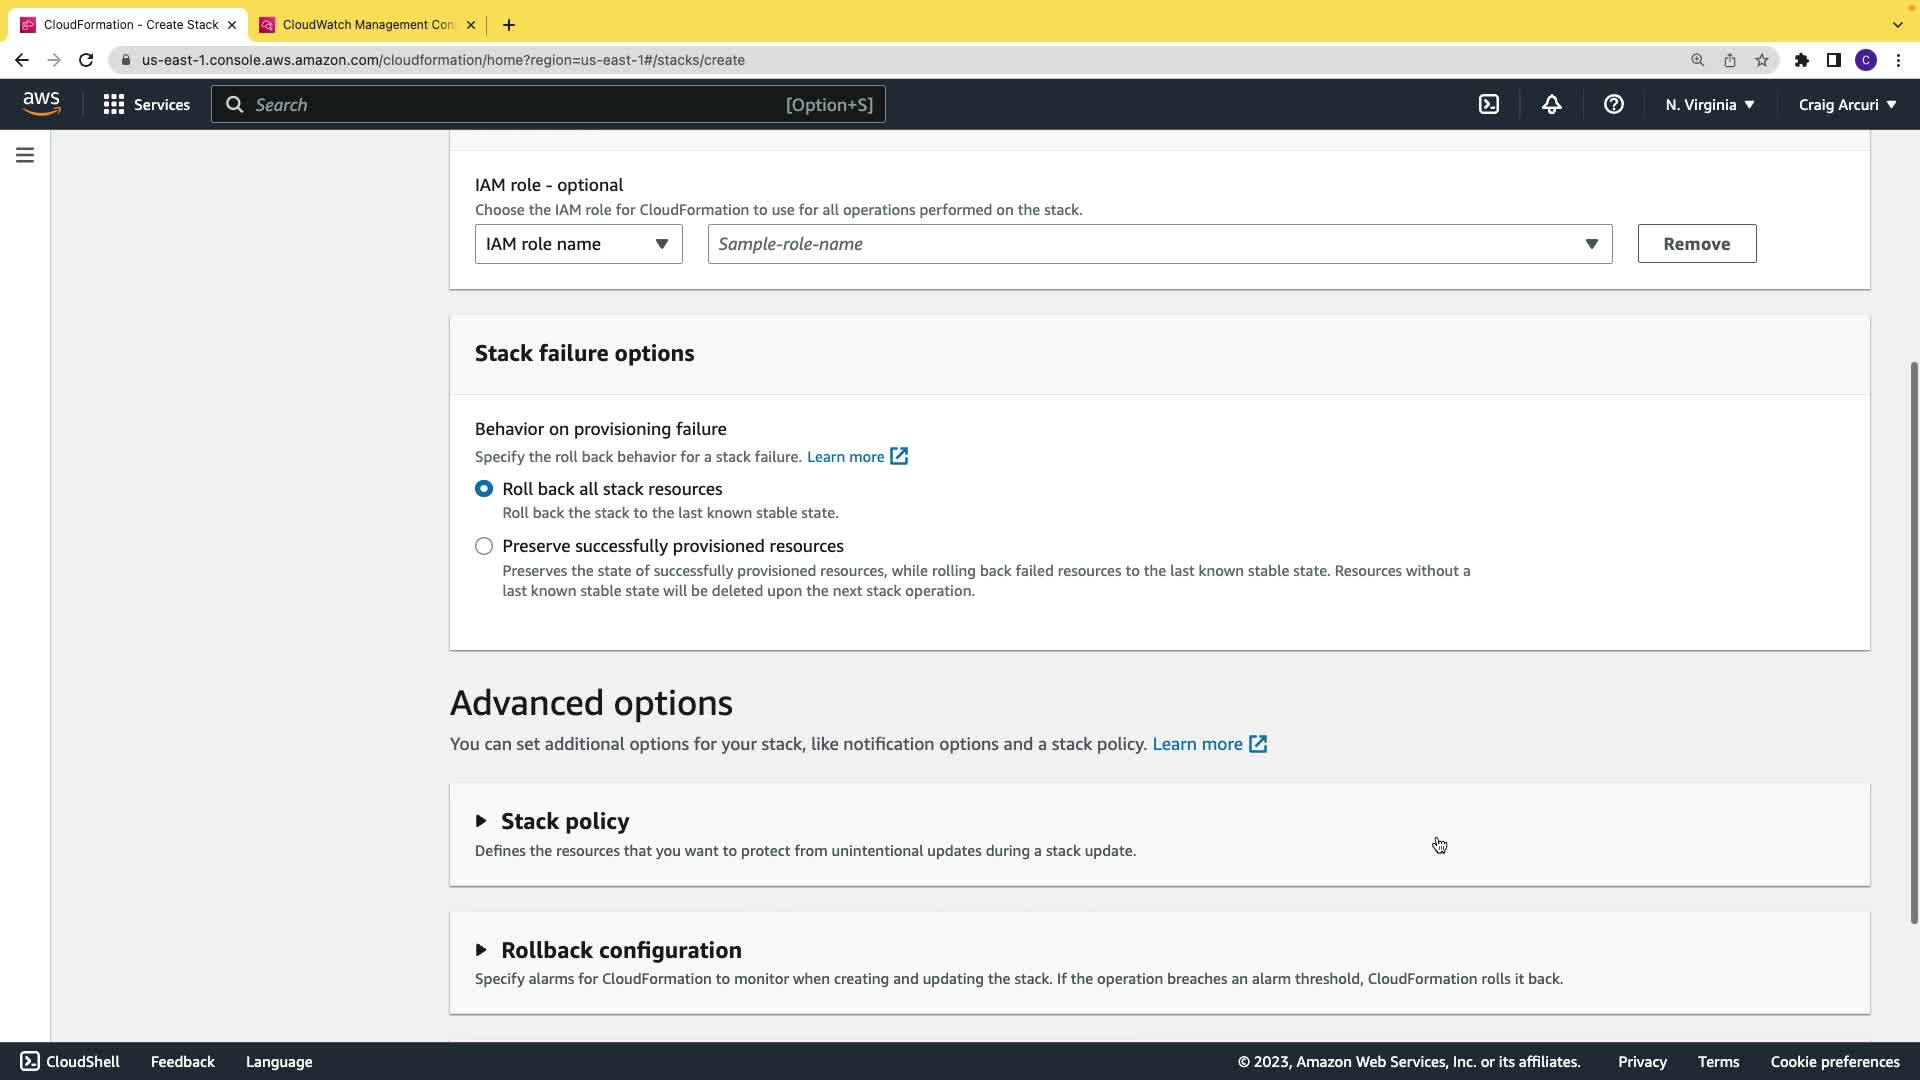Open the N. Virginia region menu
The image size is (1920, 1080).
point(1709,104)
